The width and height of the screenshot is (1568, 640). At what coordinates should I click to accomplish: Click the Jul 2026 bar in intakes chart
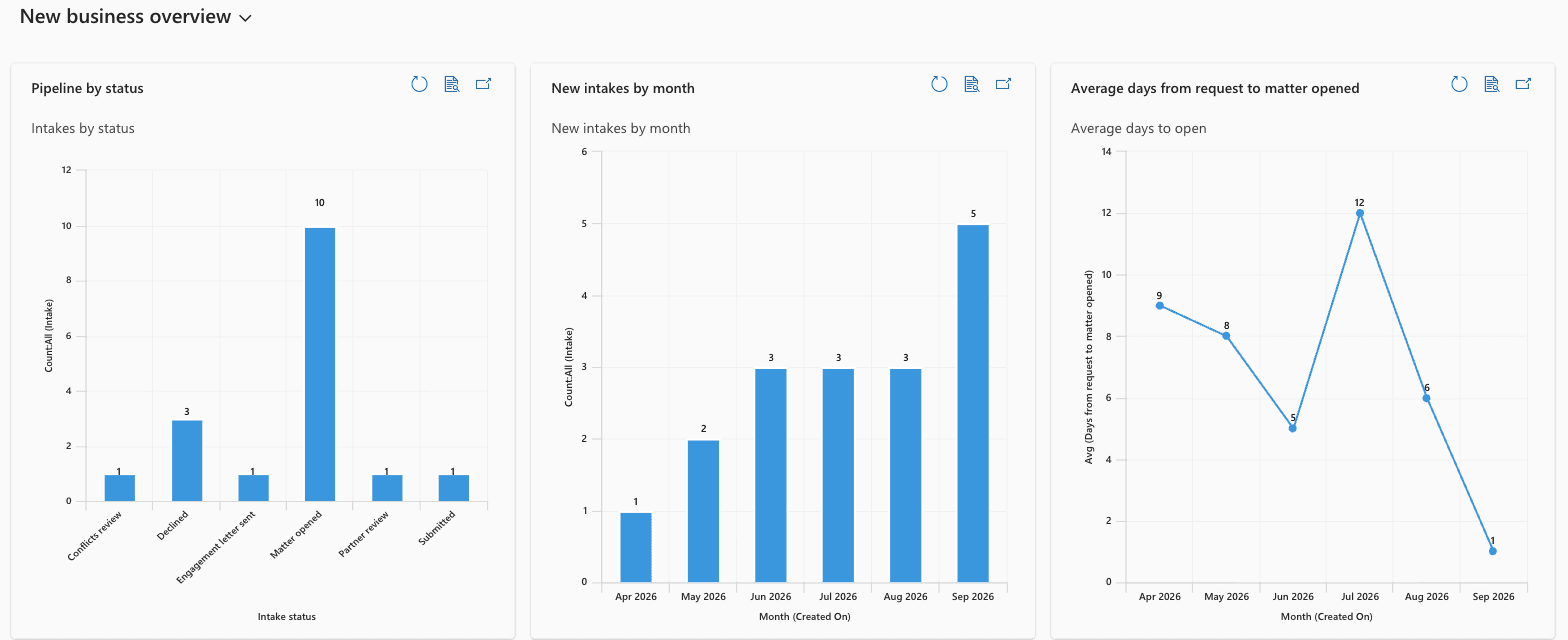[838, 476]
